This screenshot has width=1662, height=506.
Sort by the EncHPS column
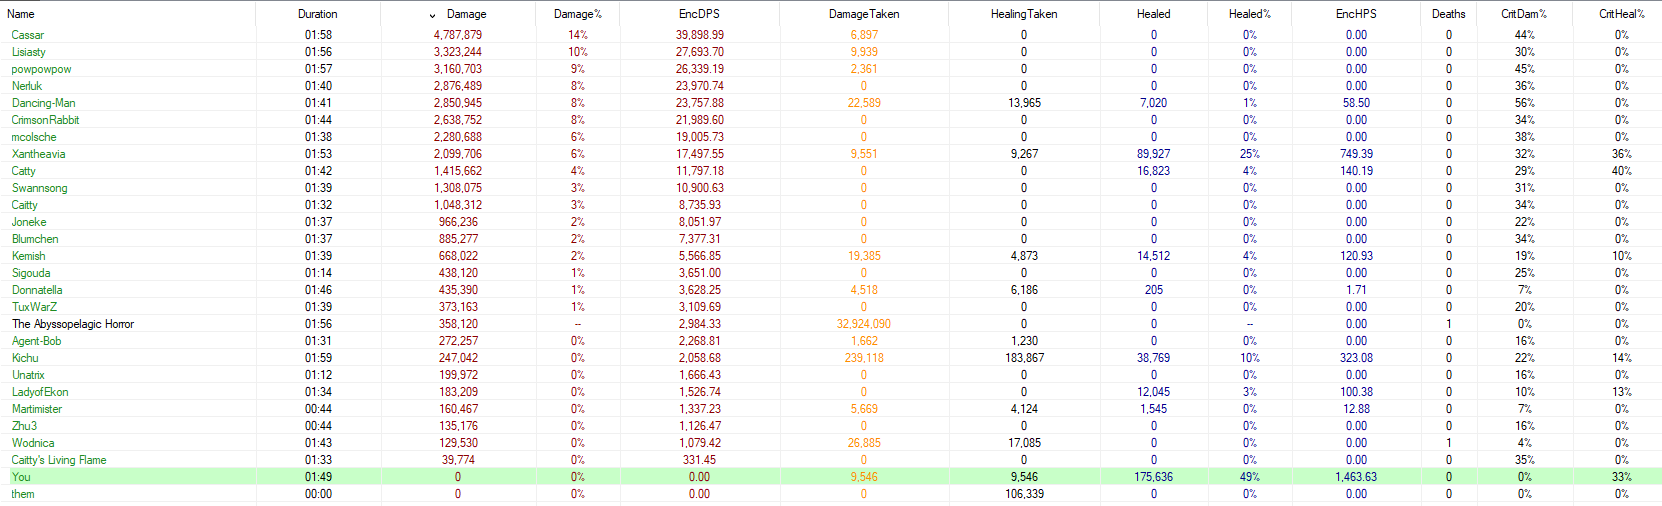click(x=1355, y=14)
